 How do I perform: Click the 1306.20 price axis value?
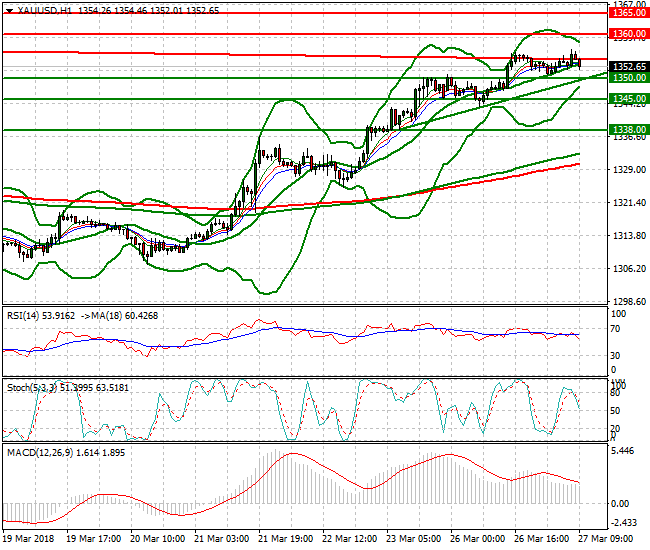(629, 269)
